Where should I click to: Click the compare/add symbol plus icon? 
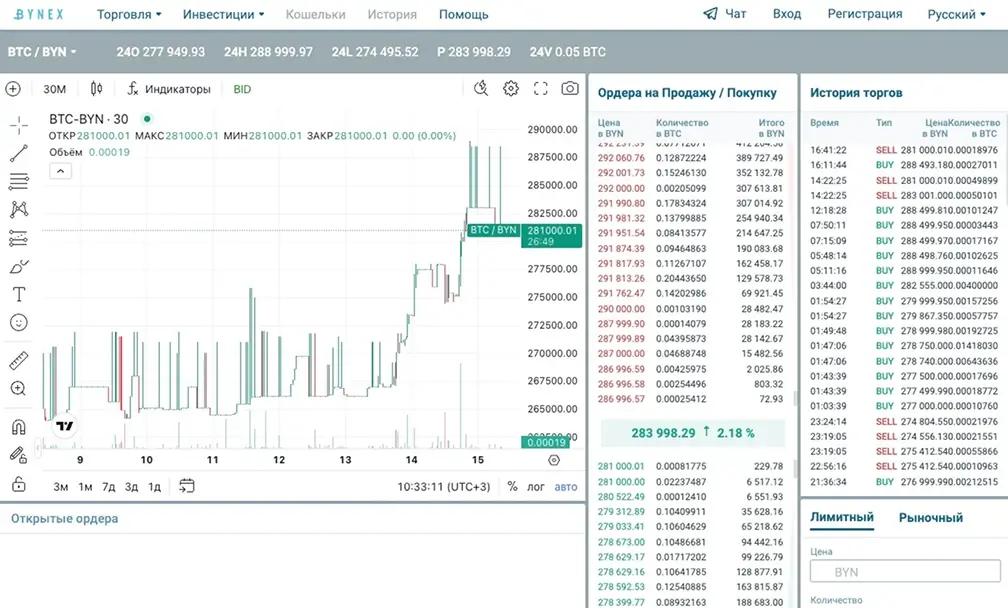point(13,89)
